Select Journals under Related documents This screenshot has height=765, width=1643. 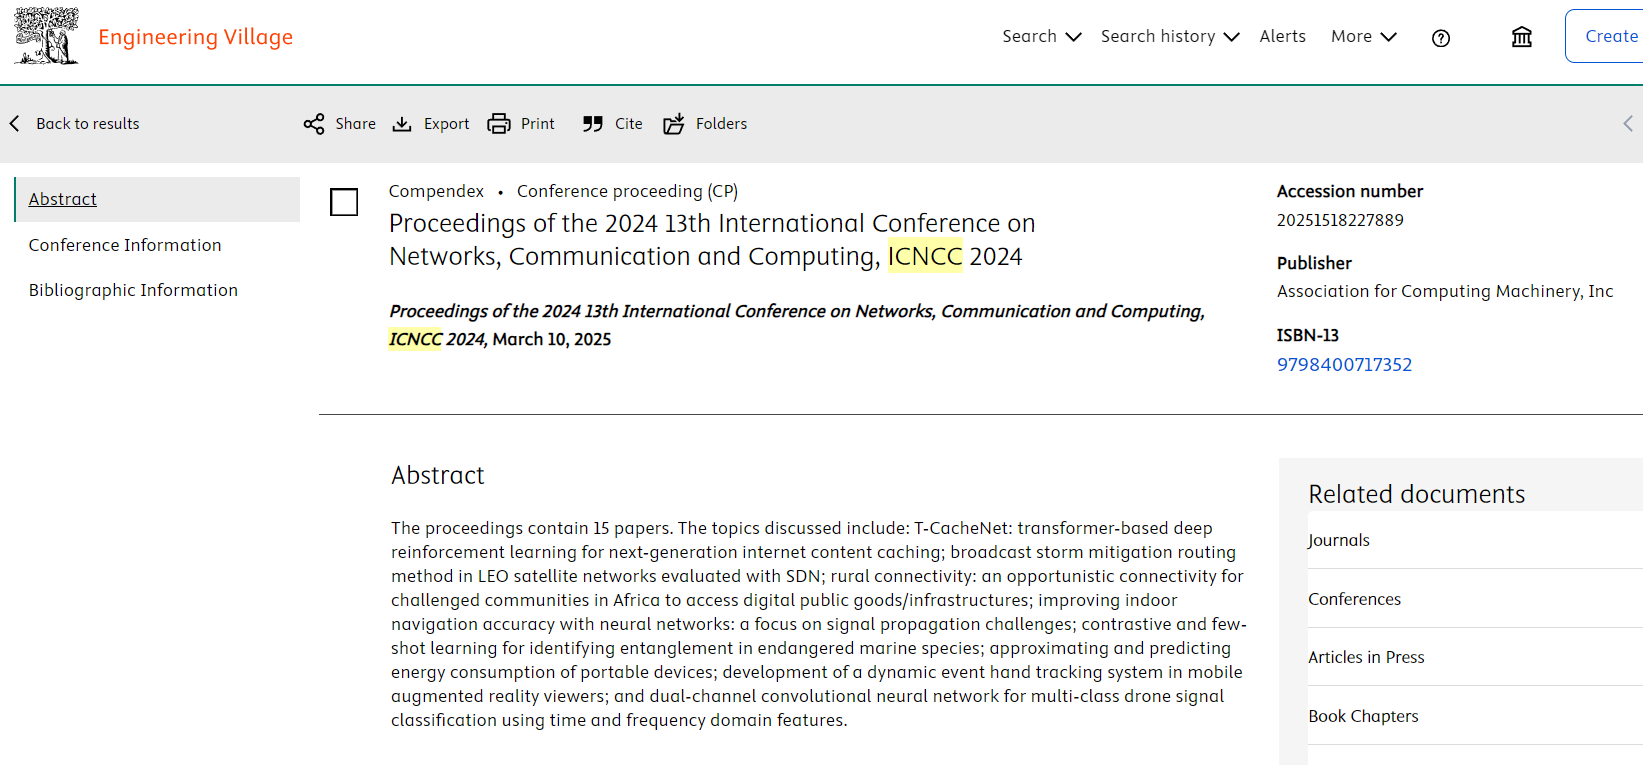[1339, 540]
